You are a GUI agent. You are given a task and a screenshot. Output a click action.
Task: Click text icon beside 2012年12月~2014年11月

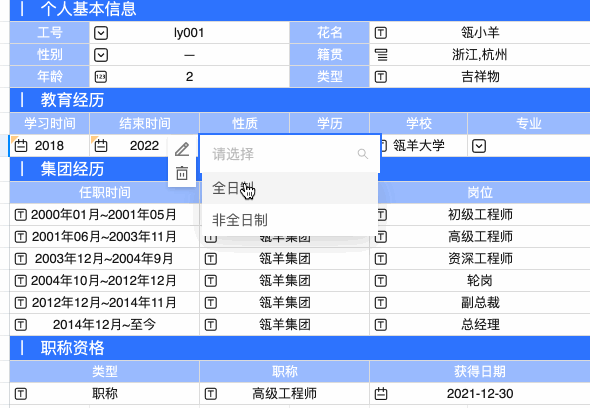(x=20, y=302)
